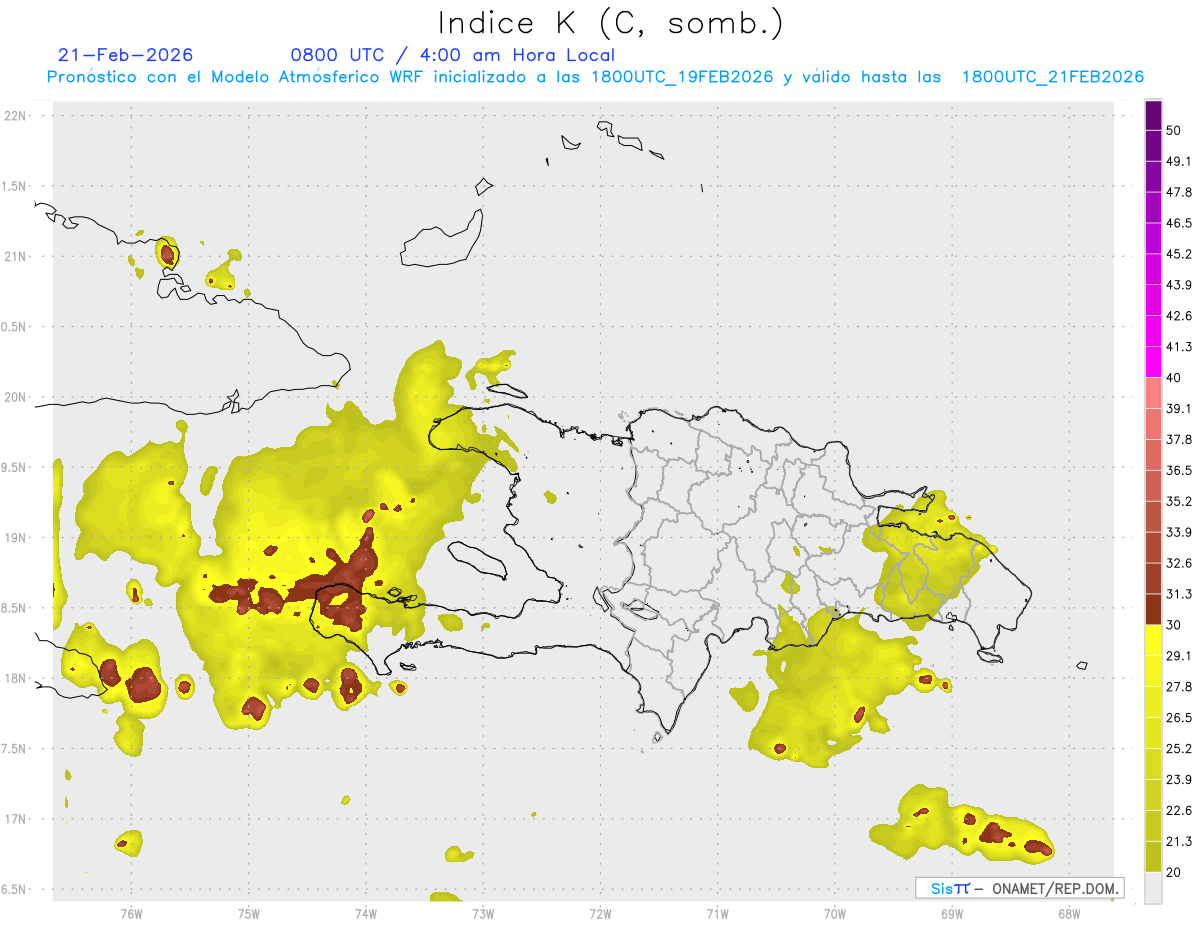Click the colorbar label "49.1"
The width and height of the screenshot is (1200, 927).
click(1179, 161)
